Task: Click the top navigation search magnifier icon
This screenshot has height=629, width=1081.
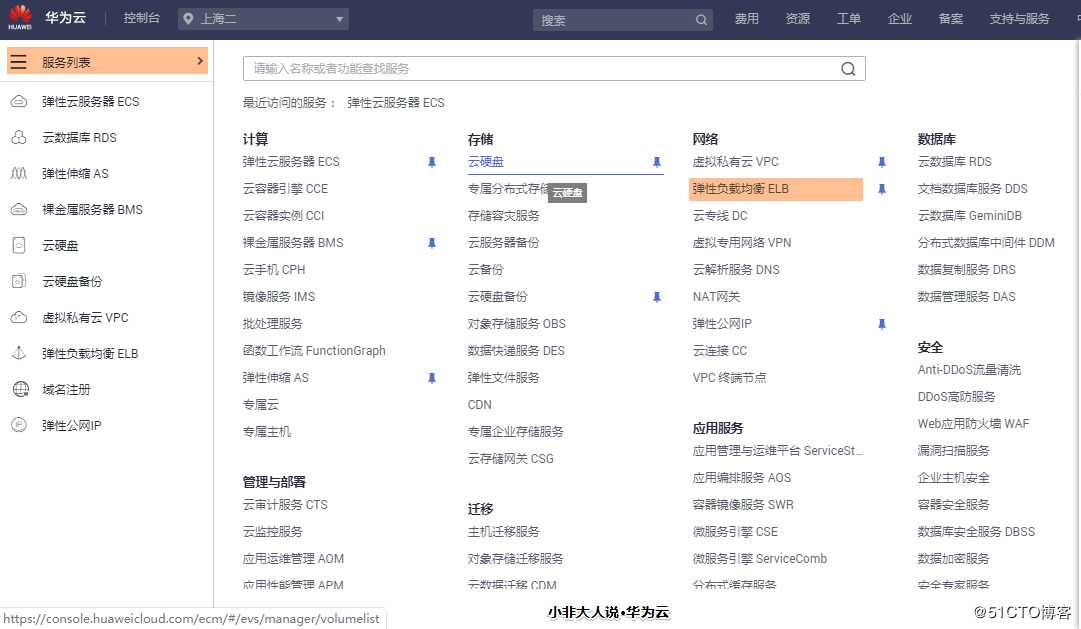Action: (701, 20)
